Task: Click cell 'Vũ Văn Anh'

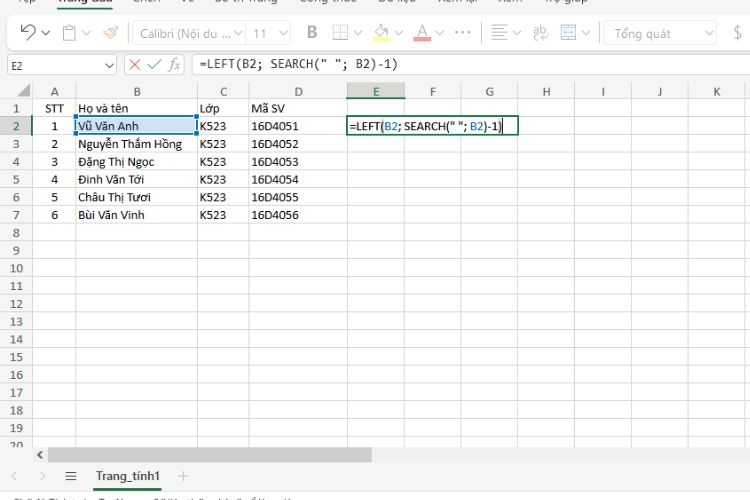Action: coord(137,126)
